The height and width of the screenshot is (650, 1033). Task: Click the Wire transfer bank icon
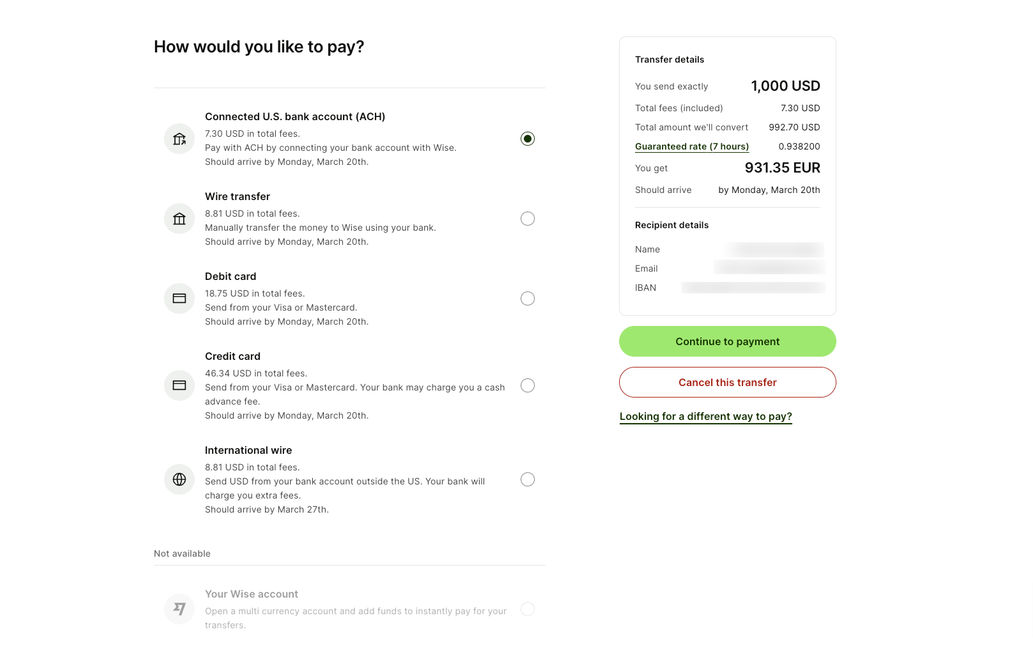179,219
